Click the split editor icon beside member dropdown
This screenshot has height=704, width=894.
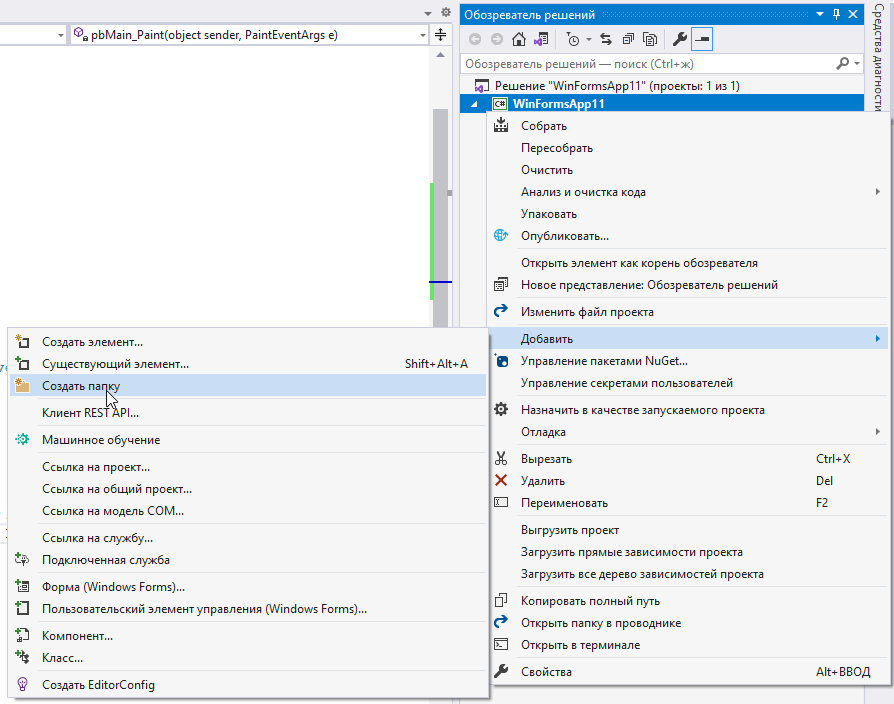tap(440, 34)
